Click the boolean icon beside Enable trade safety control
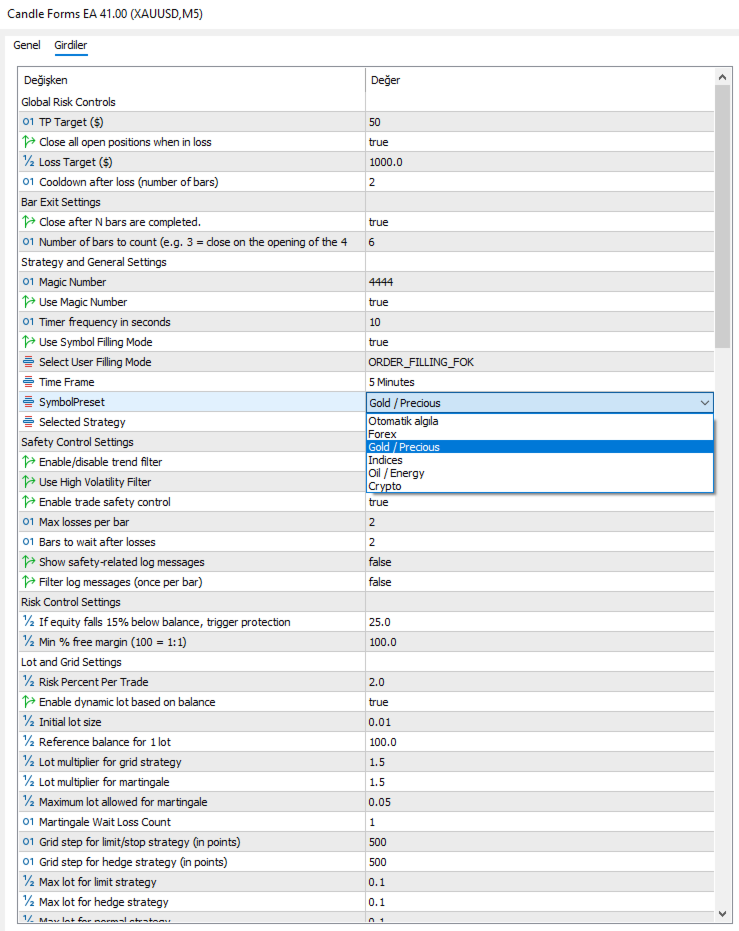 click(28, 502)
